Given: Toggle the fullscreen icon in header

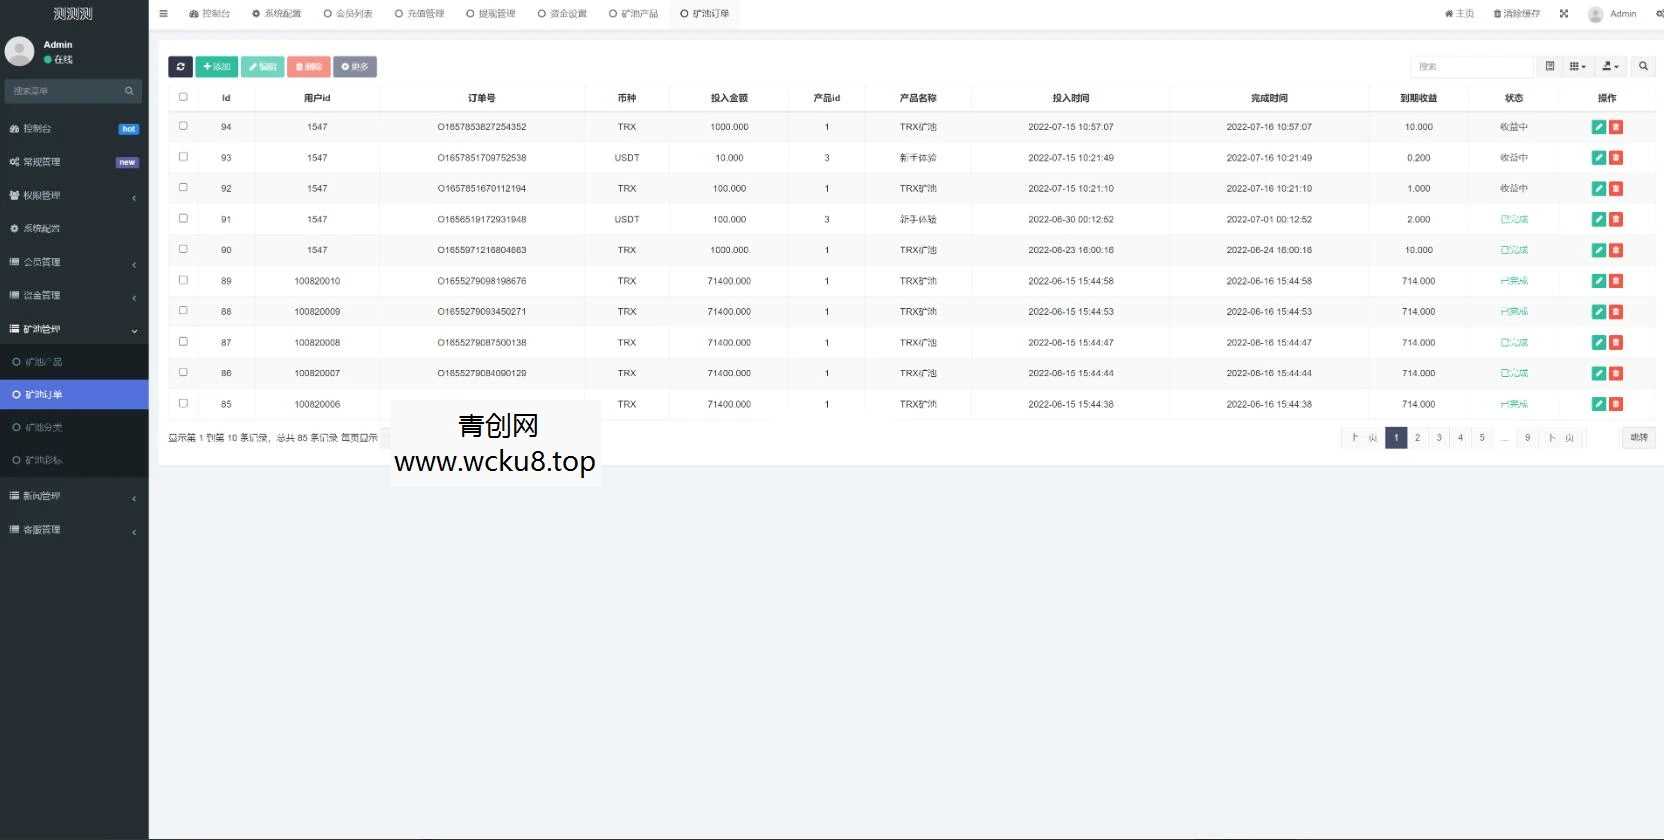Looking at the screenshot, I should (x=1564, y=14).
